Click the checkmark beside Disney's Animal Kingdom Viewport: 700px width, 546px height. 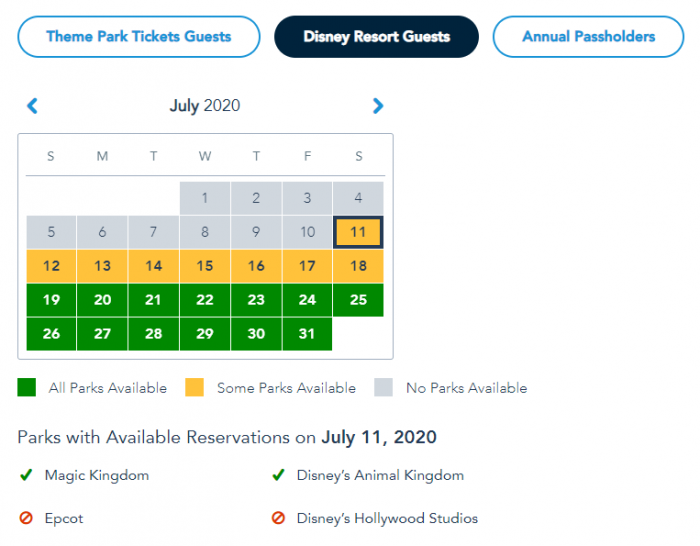[278, 476]
